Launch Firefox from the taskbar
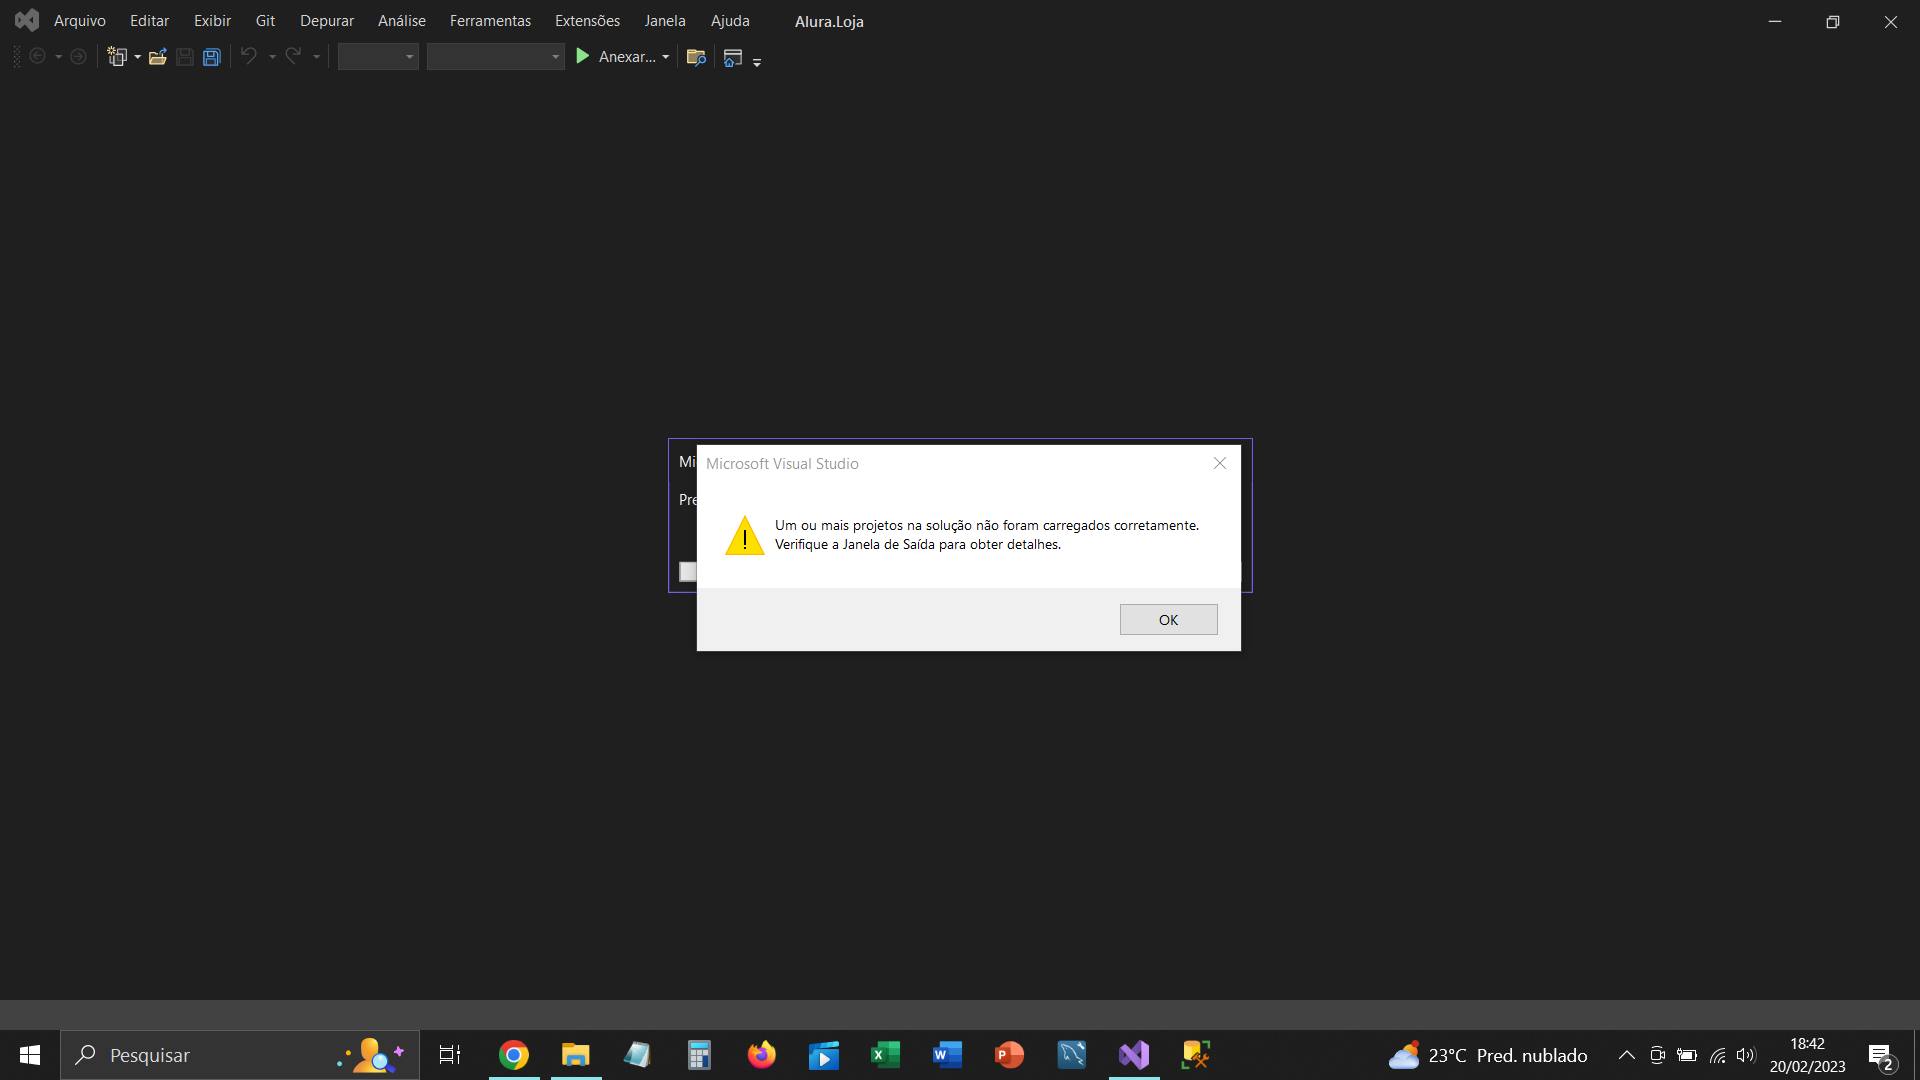Image resolution: width=1920 pixels, height=1080 pixels. point(761,1055)
